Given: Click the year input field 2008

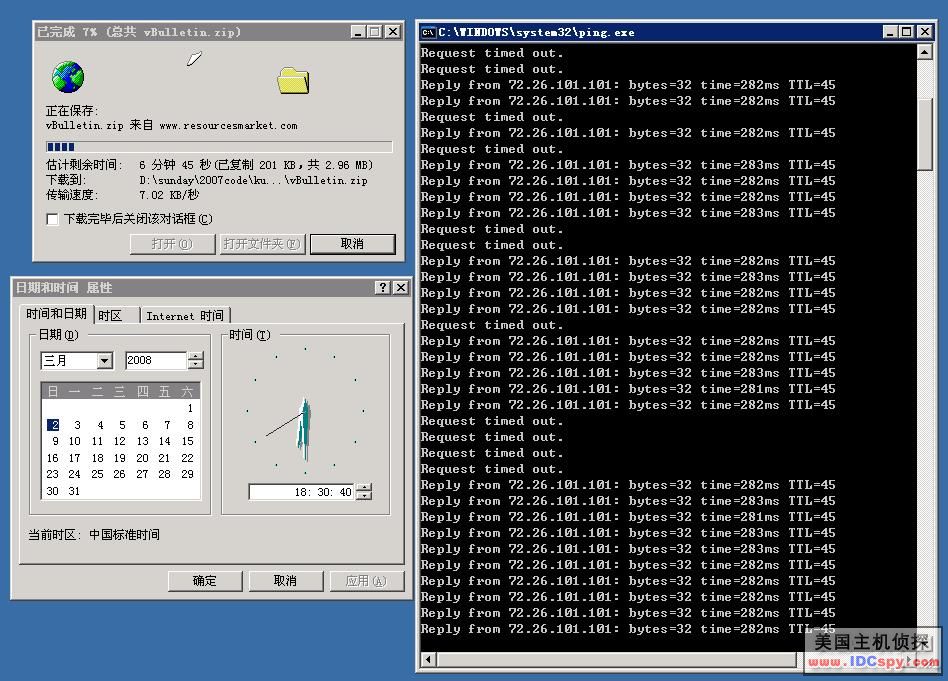Looking at the screenshot, I should coord(156,360).
